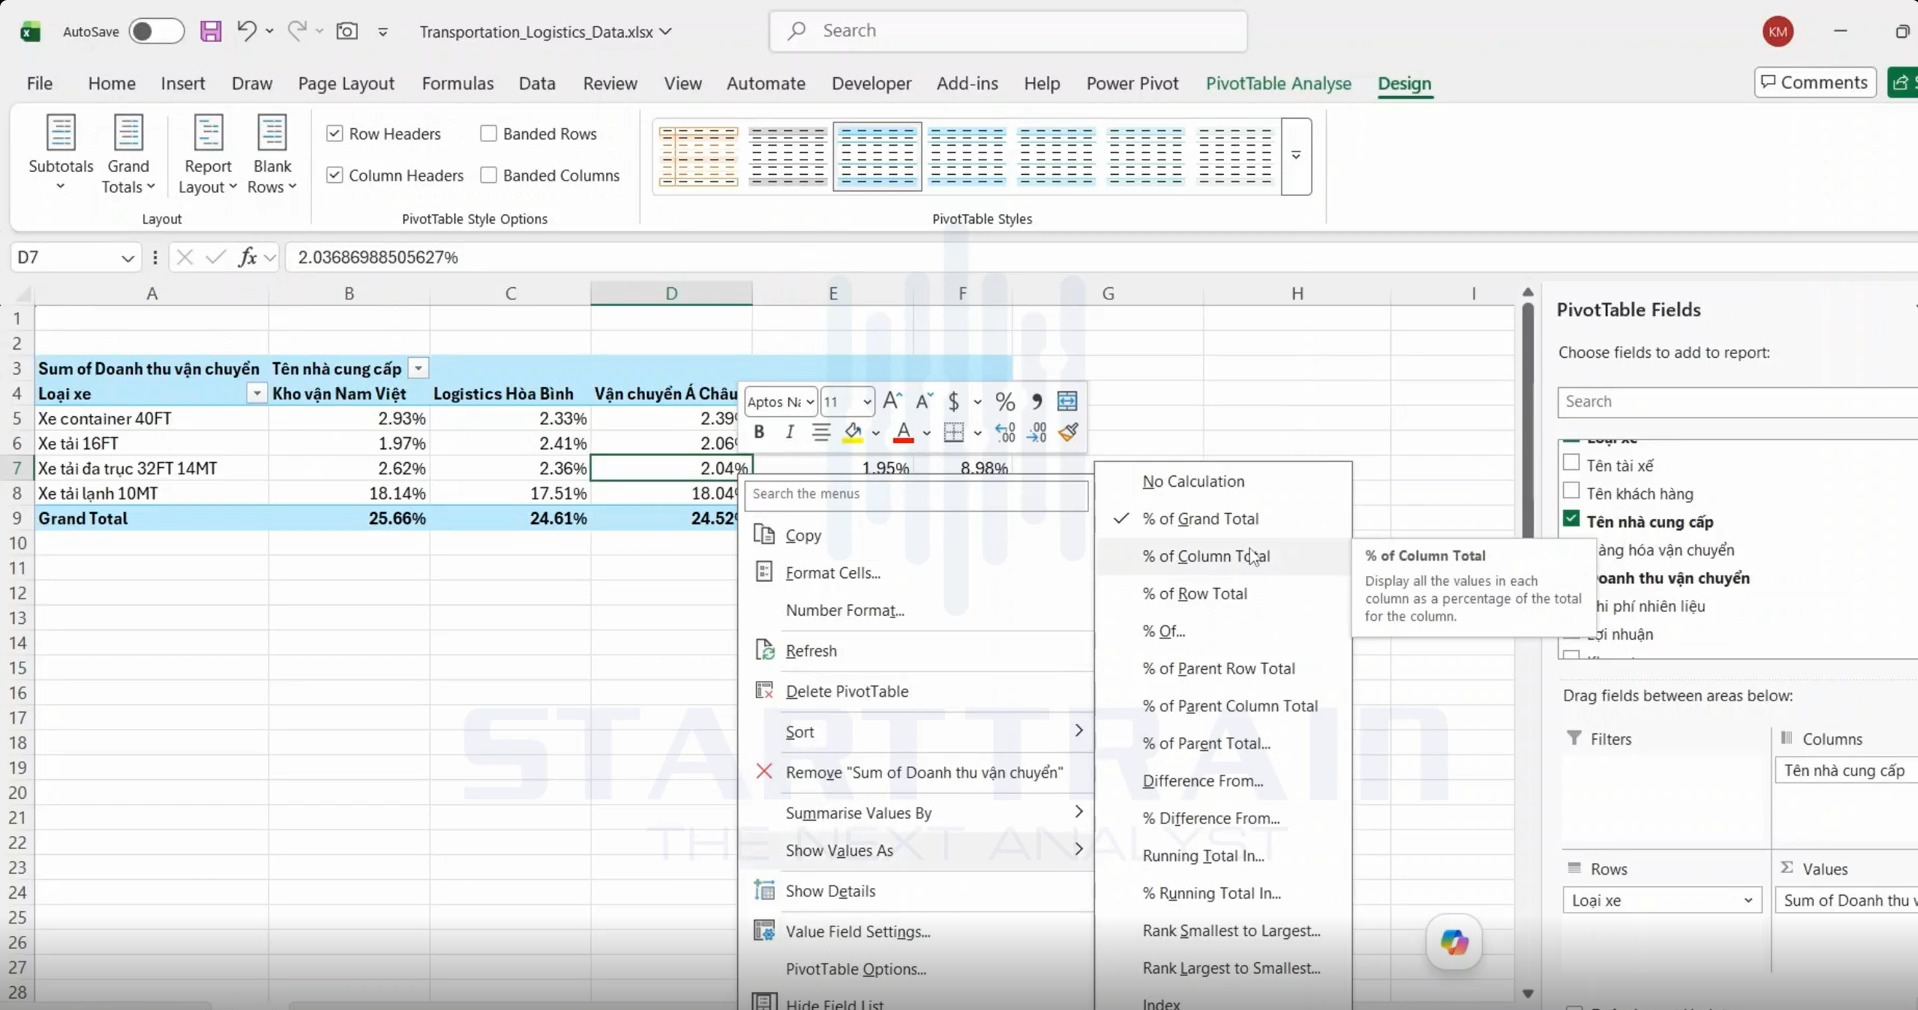The width and height of the screenshot is (1918, 1010).
Task: Uncheck the Column Headers checkbox
Action: point(335,176)
